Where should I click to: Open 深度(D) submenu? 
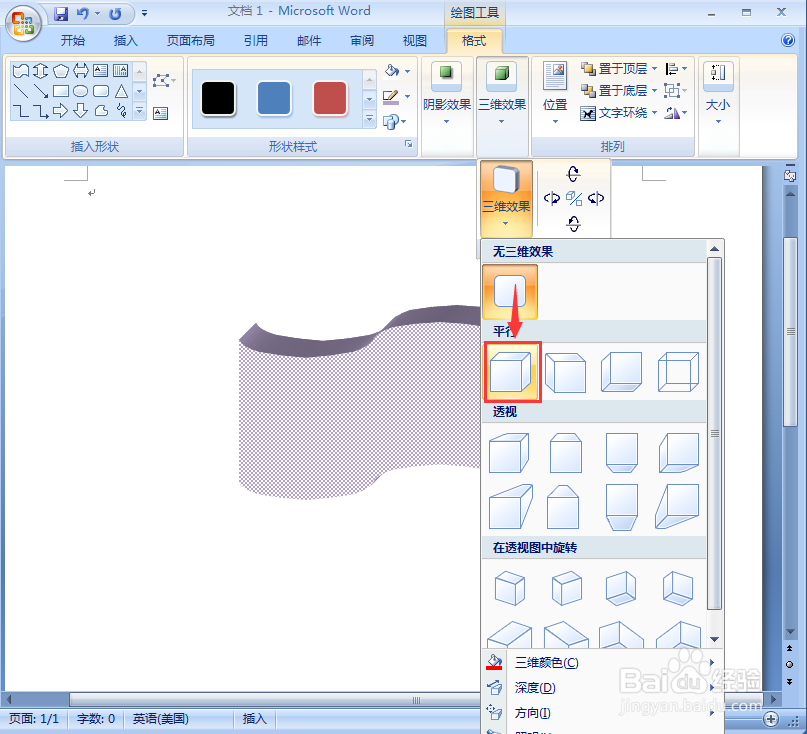click(x=602, y=688)
